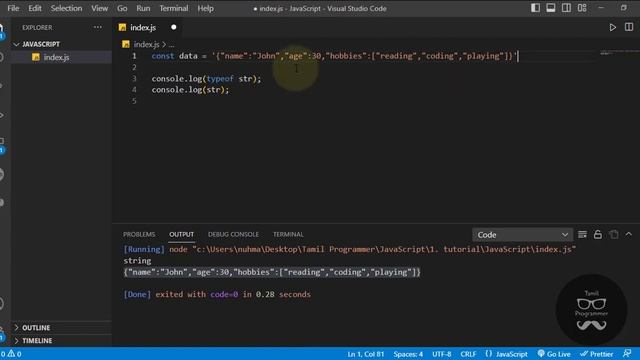The image size is (640, 360).
Task: Toggle the bottom panel layout icon
Action: [x=551, y=8]
